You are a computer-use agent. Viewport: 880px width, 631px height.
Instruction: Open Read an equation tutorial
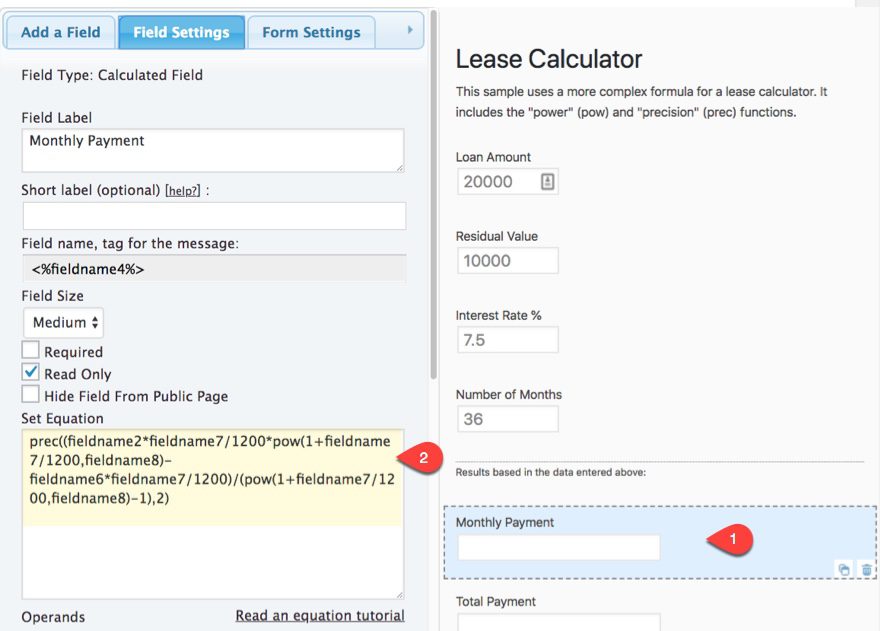click(x=320, y=615)
